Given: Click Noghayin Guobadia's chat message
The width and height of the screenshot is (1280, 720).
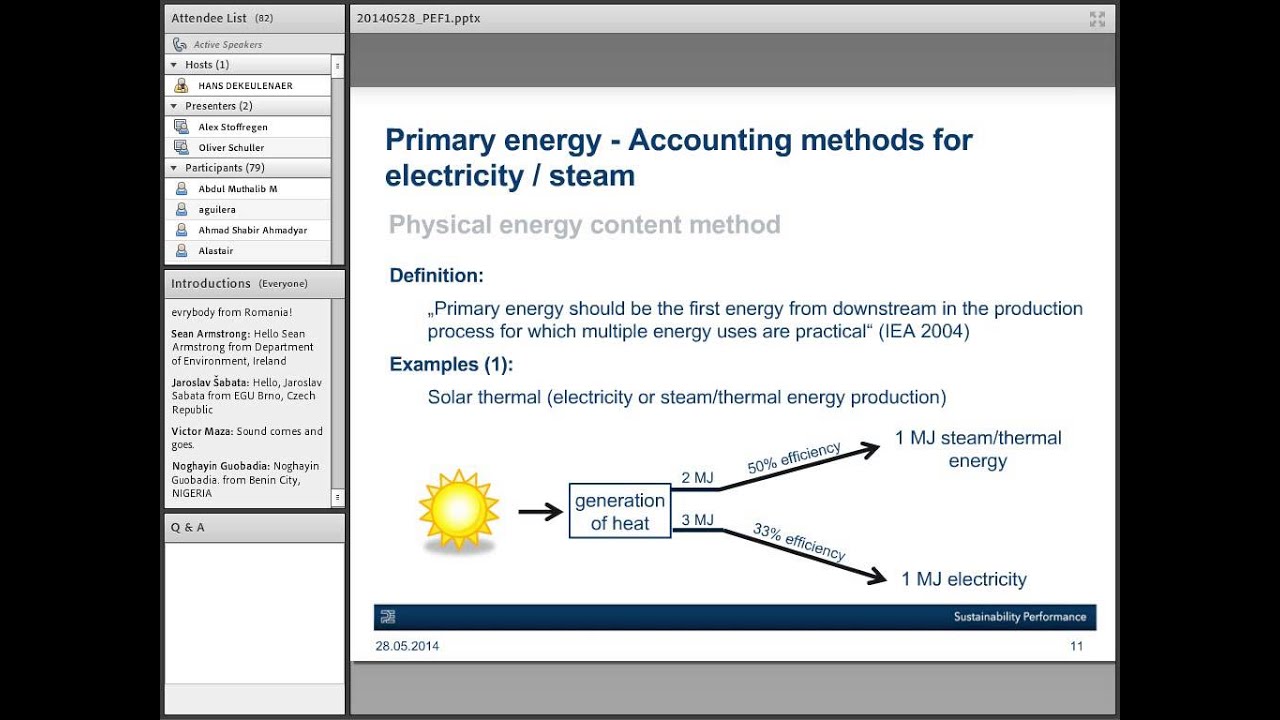Looking at the screenshot, I should [x=245, y=479].
